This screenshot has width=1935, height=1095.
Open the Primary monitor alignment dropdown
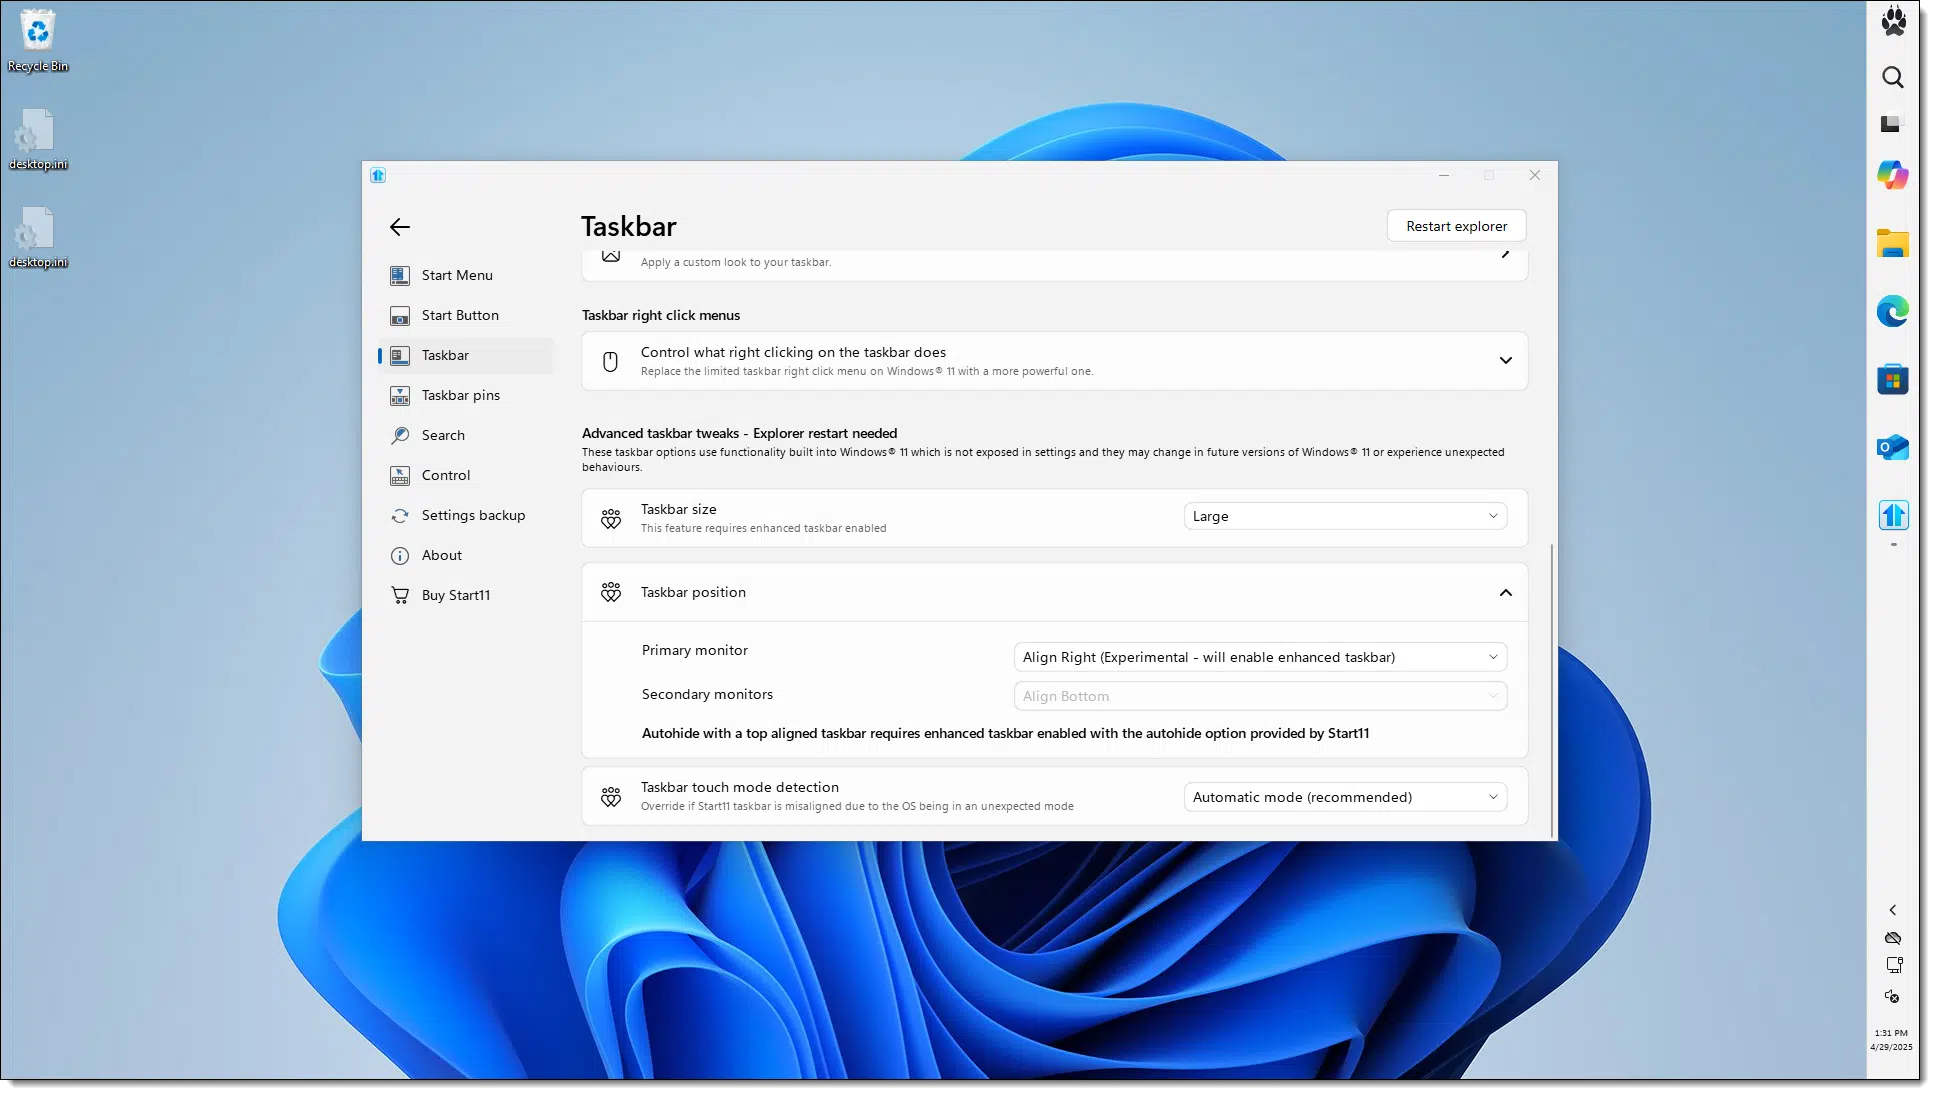[x=1260, y=657]
